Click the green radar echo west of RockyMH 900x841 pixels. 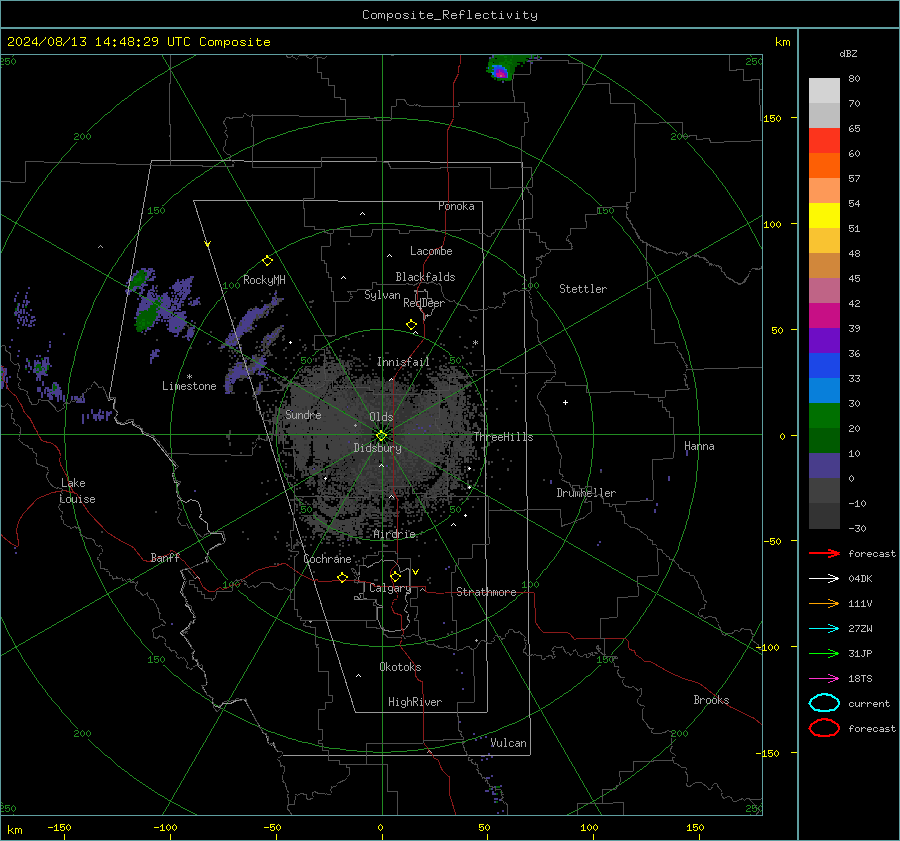tap(147, 316)
